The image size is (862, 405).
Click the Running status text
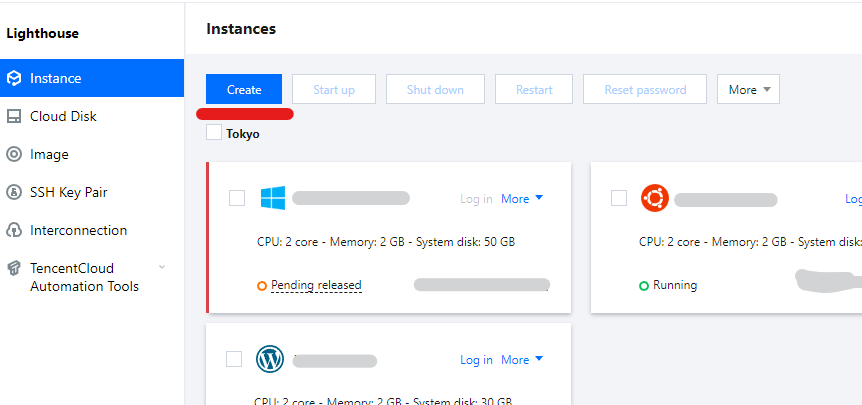pyautogui.click(x=675, y=285)
